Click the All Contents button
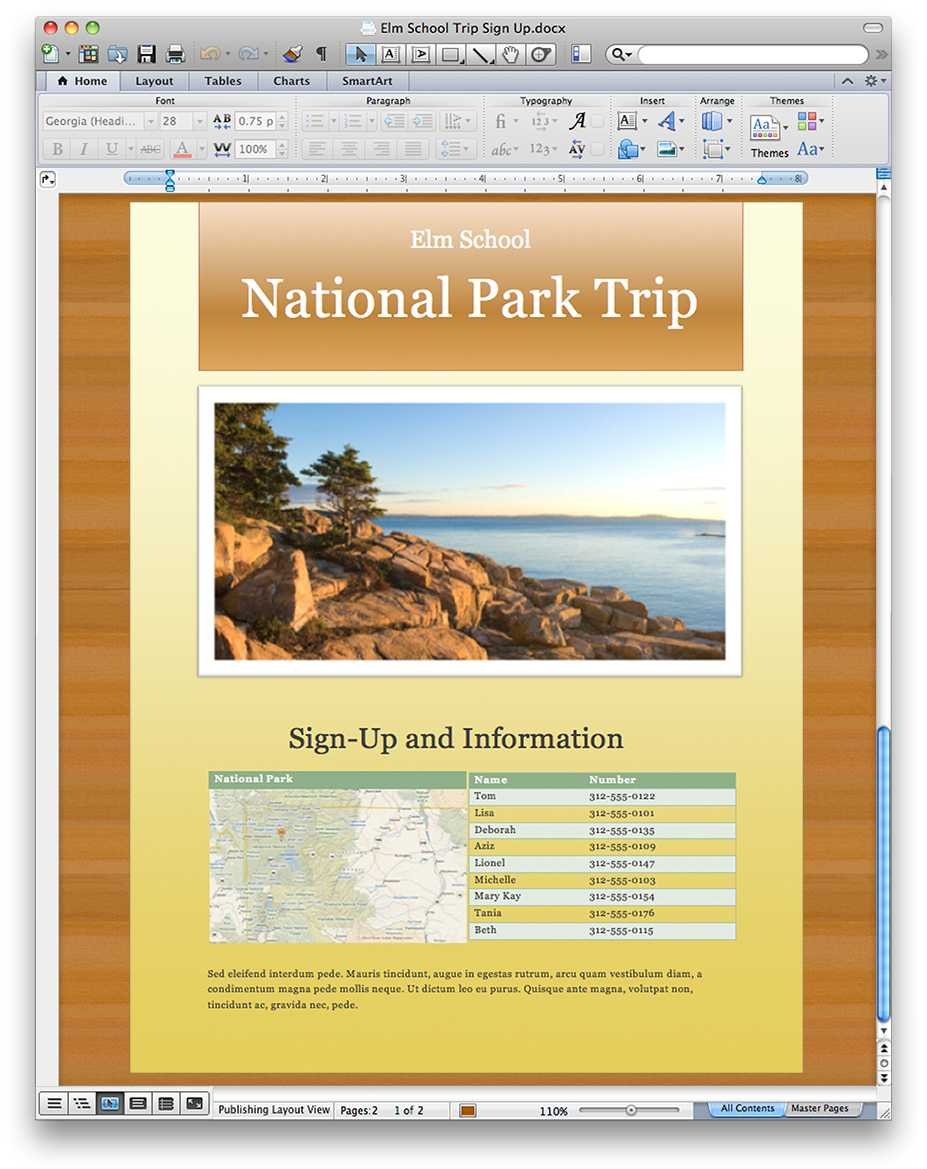927x1169 pixels. (747, 1108)
